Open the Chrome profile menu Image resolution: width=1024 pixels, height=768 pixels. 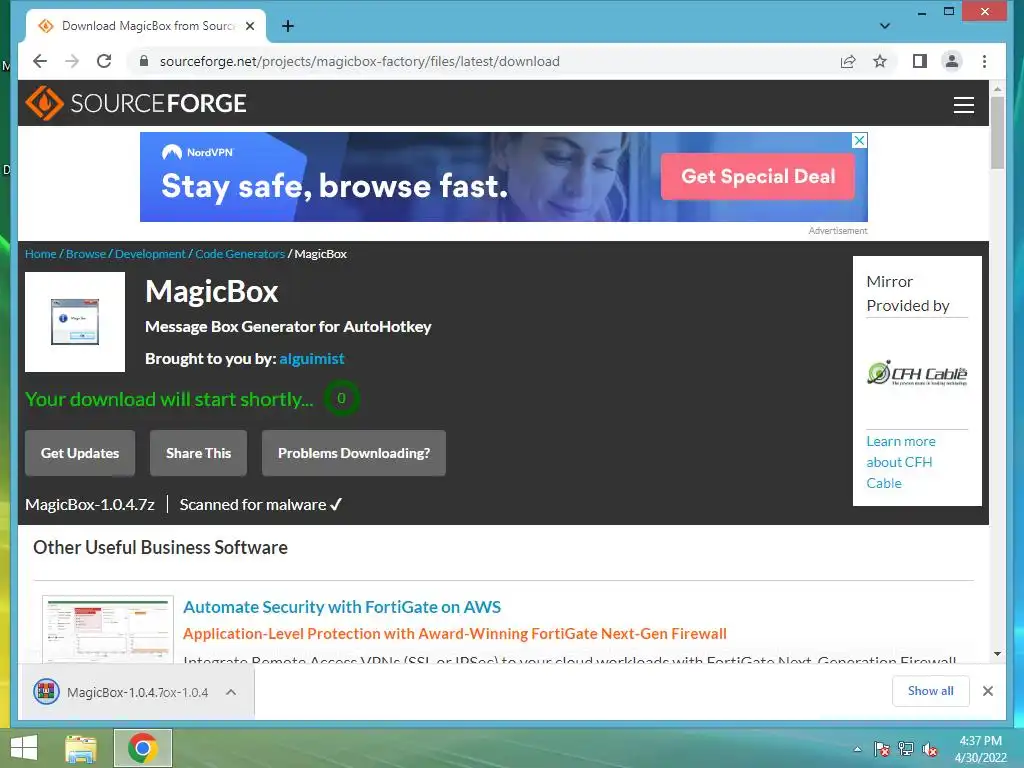coord(952,61)
